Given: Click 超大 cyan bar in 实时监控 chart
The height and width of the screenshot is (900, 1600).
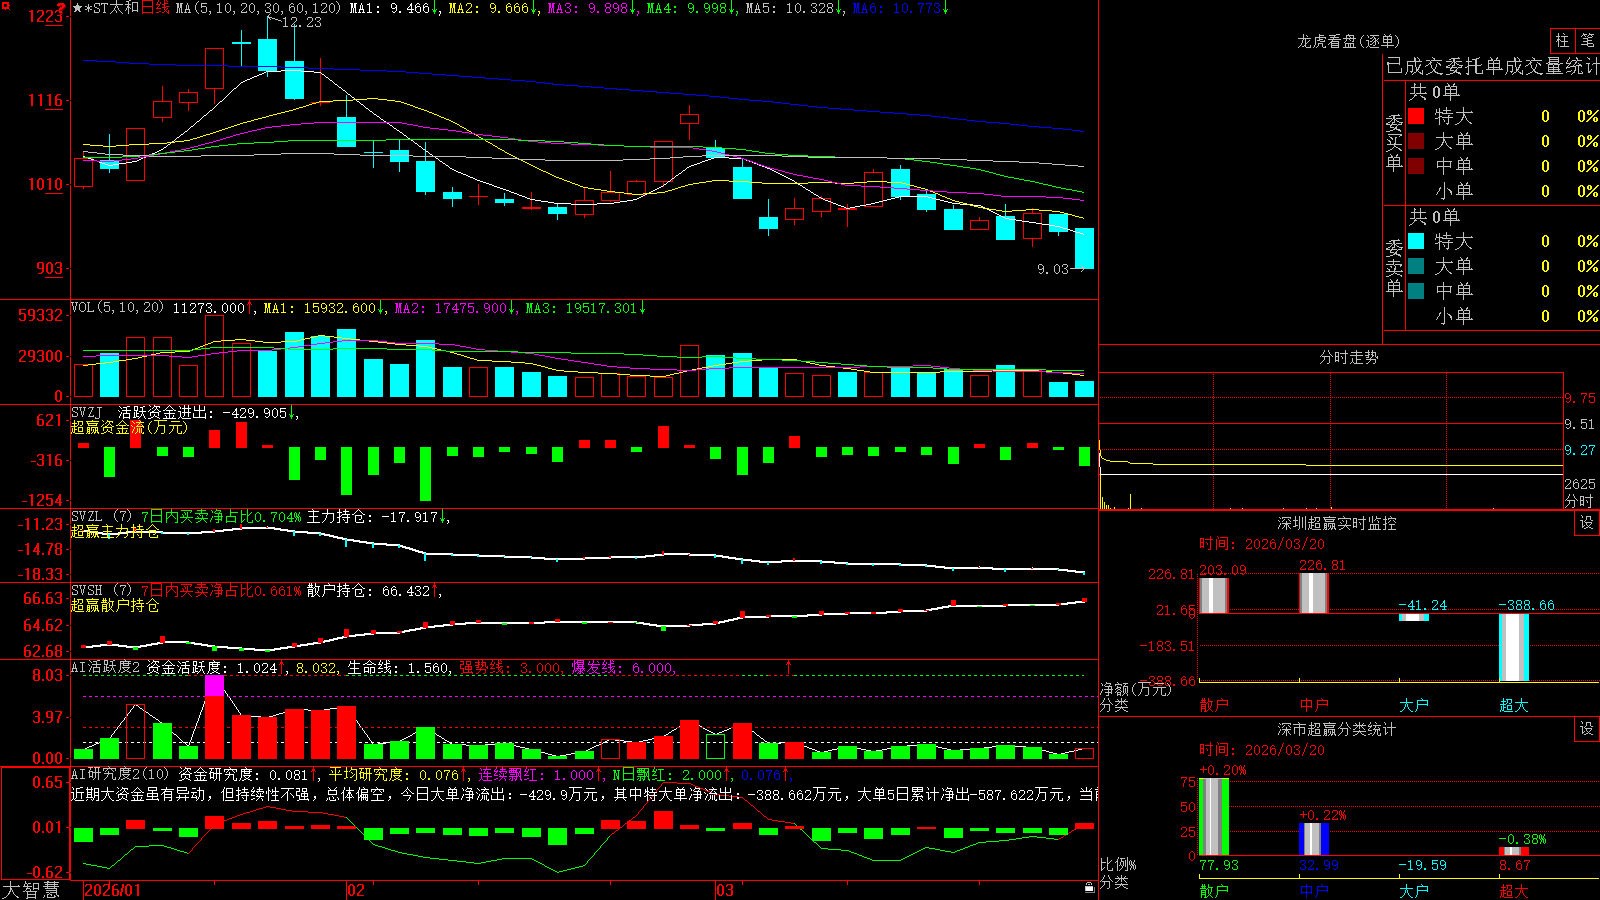Looking at the screenshot, I should [x=1513, y=647].
